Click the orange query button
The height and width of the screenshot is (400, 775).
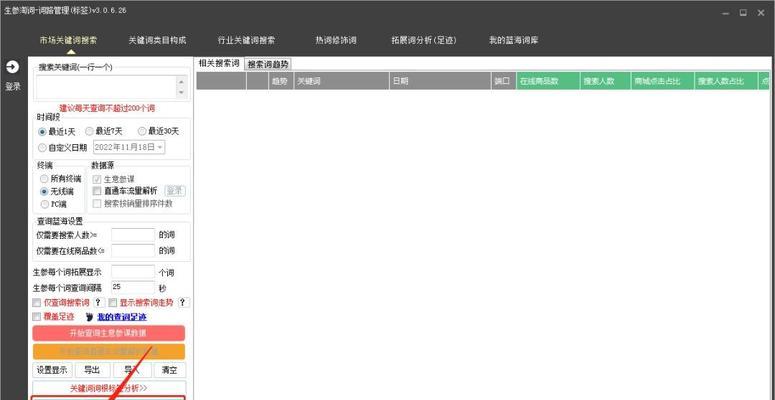109,352
